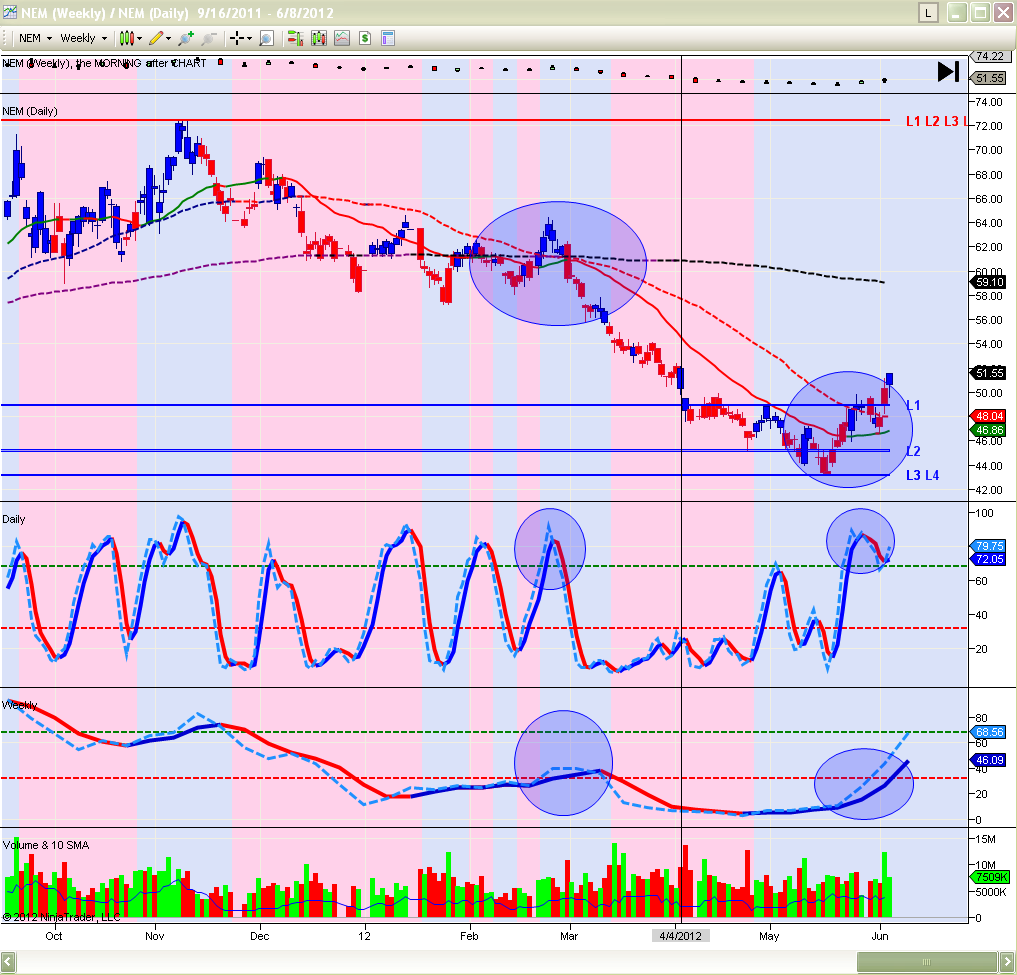The height and width of the screenshot is (975, 1017).
Task: Click the red L1 L2 L3 resistance label
Action: pos(936,121)
